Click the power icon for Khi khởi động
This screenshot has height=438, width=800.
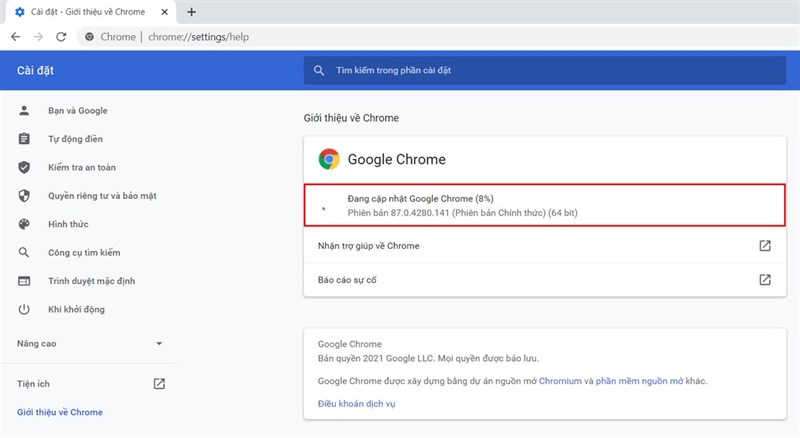coord(24,309)
